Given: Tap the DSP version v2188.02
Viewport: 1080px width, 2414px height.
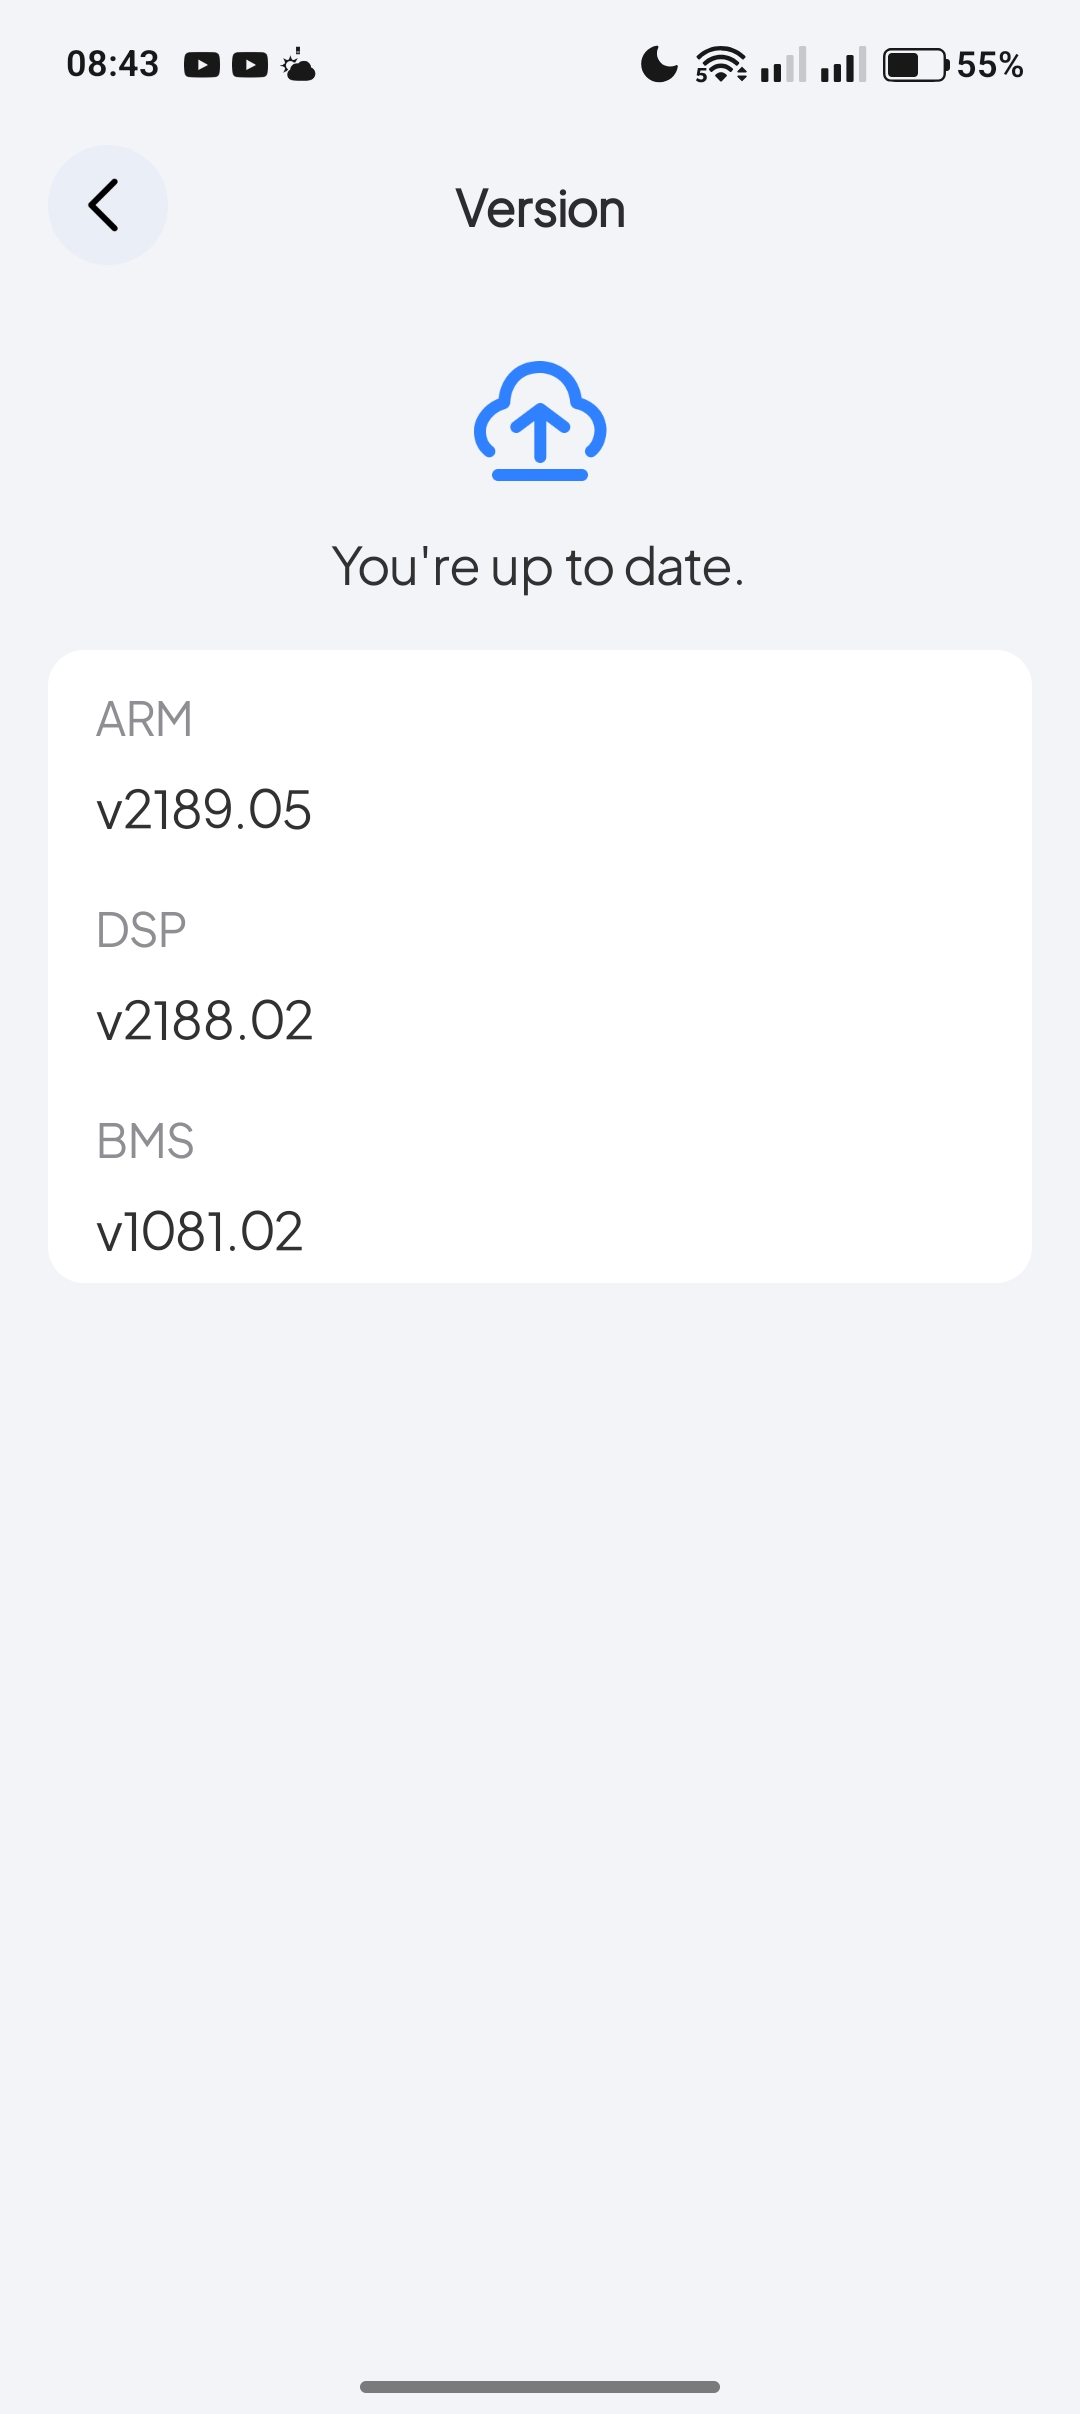Looking at the screenshot, I should pyautogui.click(x=205, y=1021).
